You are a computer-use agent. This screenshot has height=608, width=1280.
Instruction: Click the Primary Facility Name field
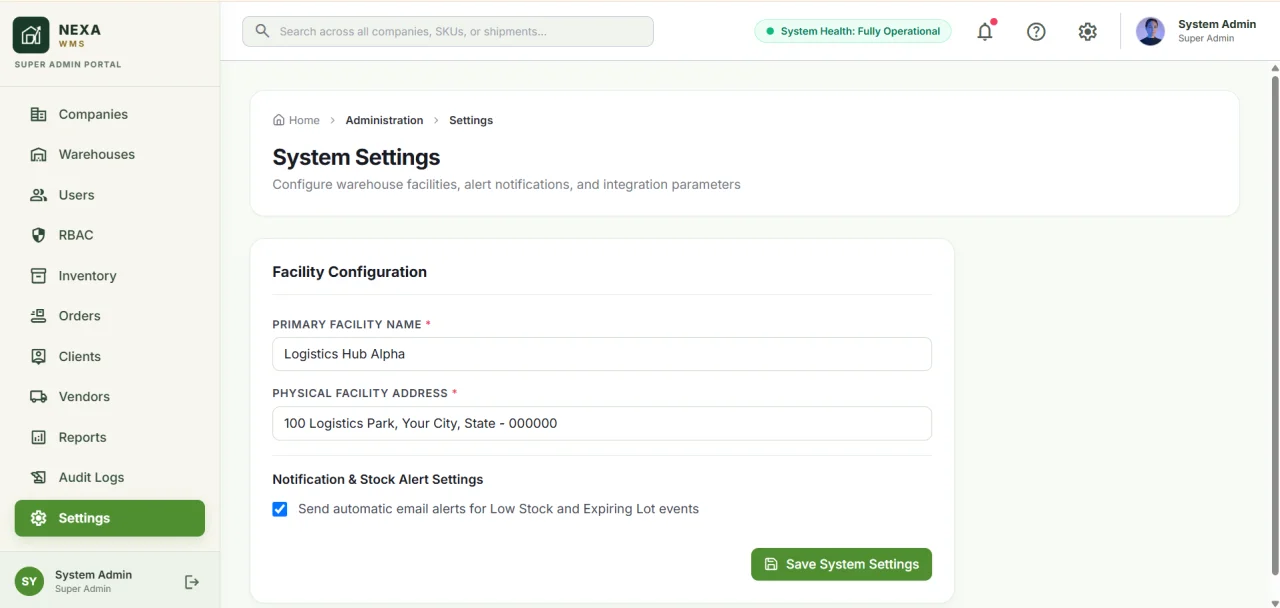tap(602, 354)
